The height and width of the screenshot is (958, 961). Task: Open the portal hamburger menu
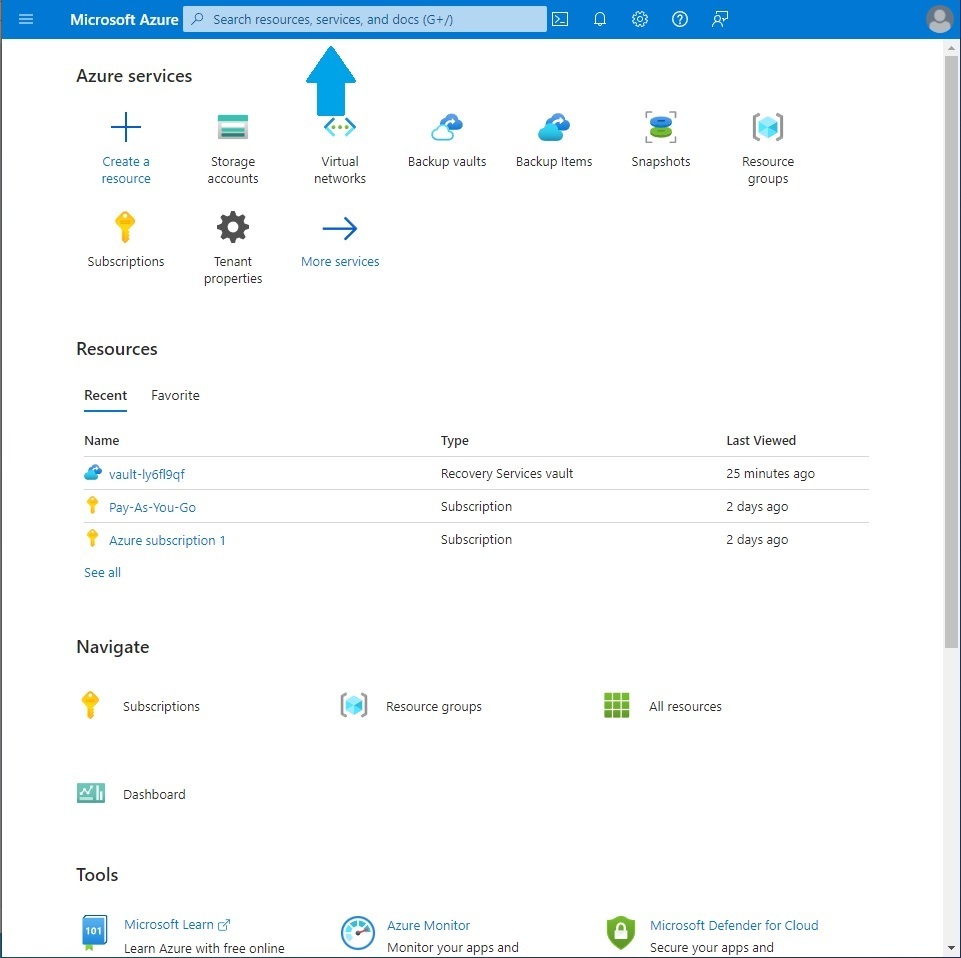coord(26,19)
